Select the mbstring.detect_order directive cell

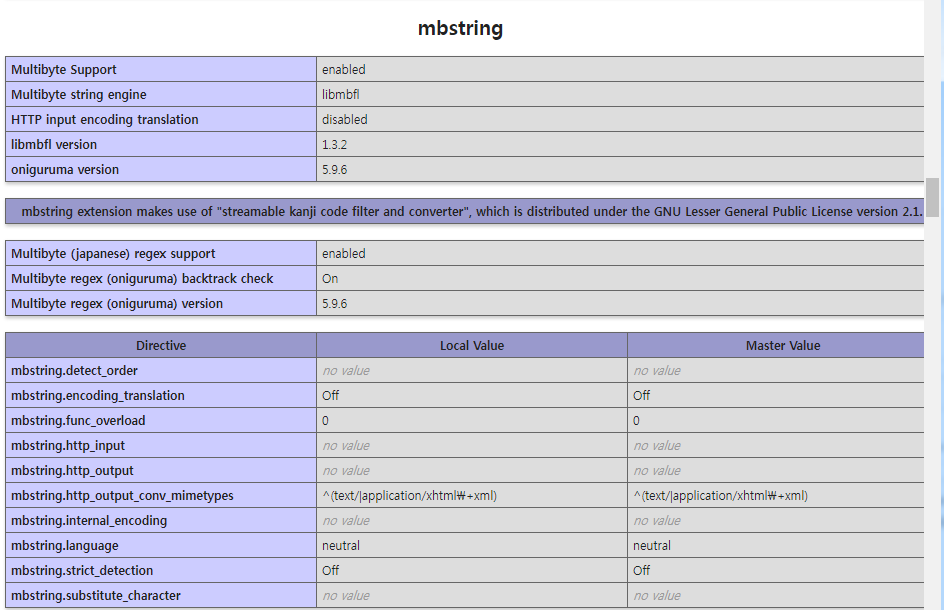click(161, 370)
